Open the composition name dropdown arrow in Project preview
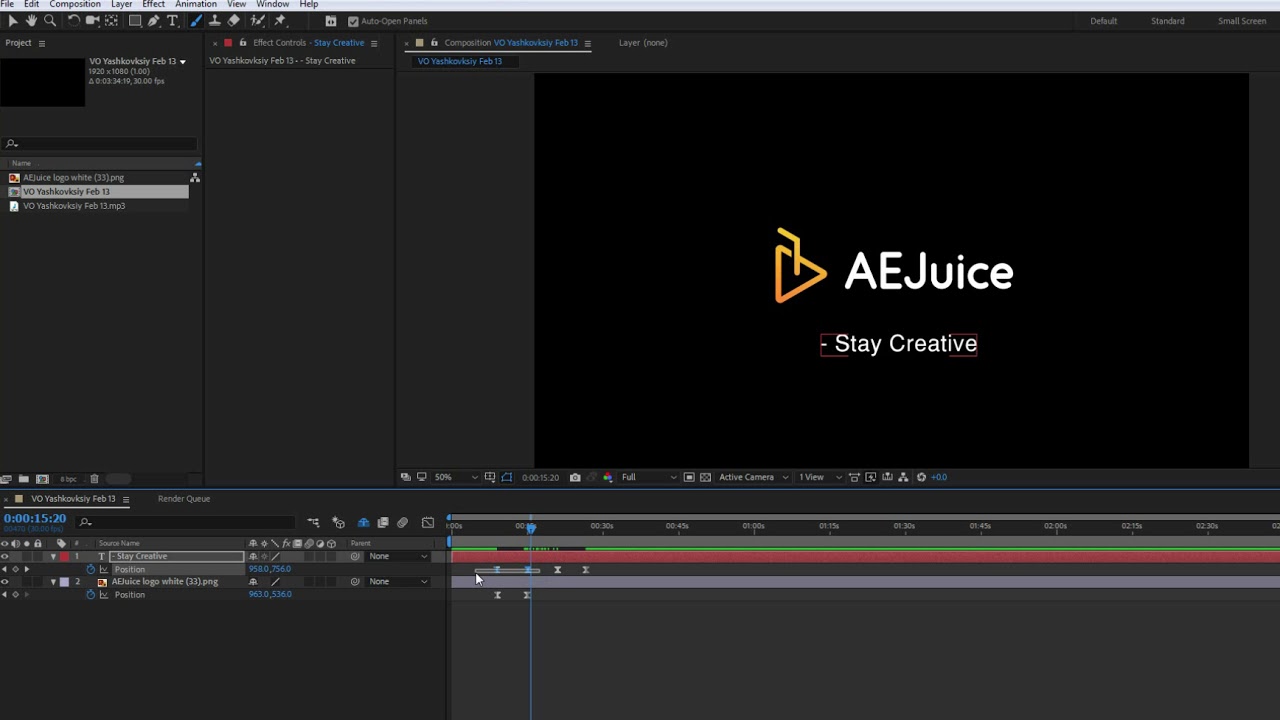This screenshot has width=1280, height=720. pyautogui.click(x=182, y=62)
